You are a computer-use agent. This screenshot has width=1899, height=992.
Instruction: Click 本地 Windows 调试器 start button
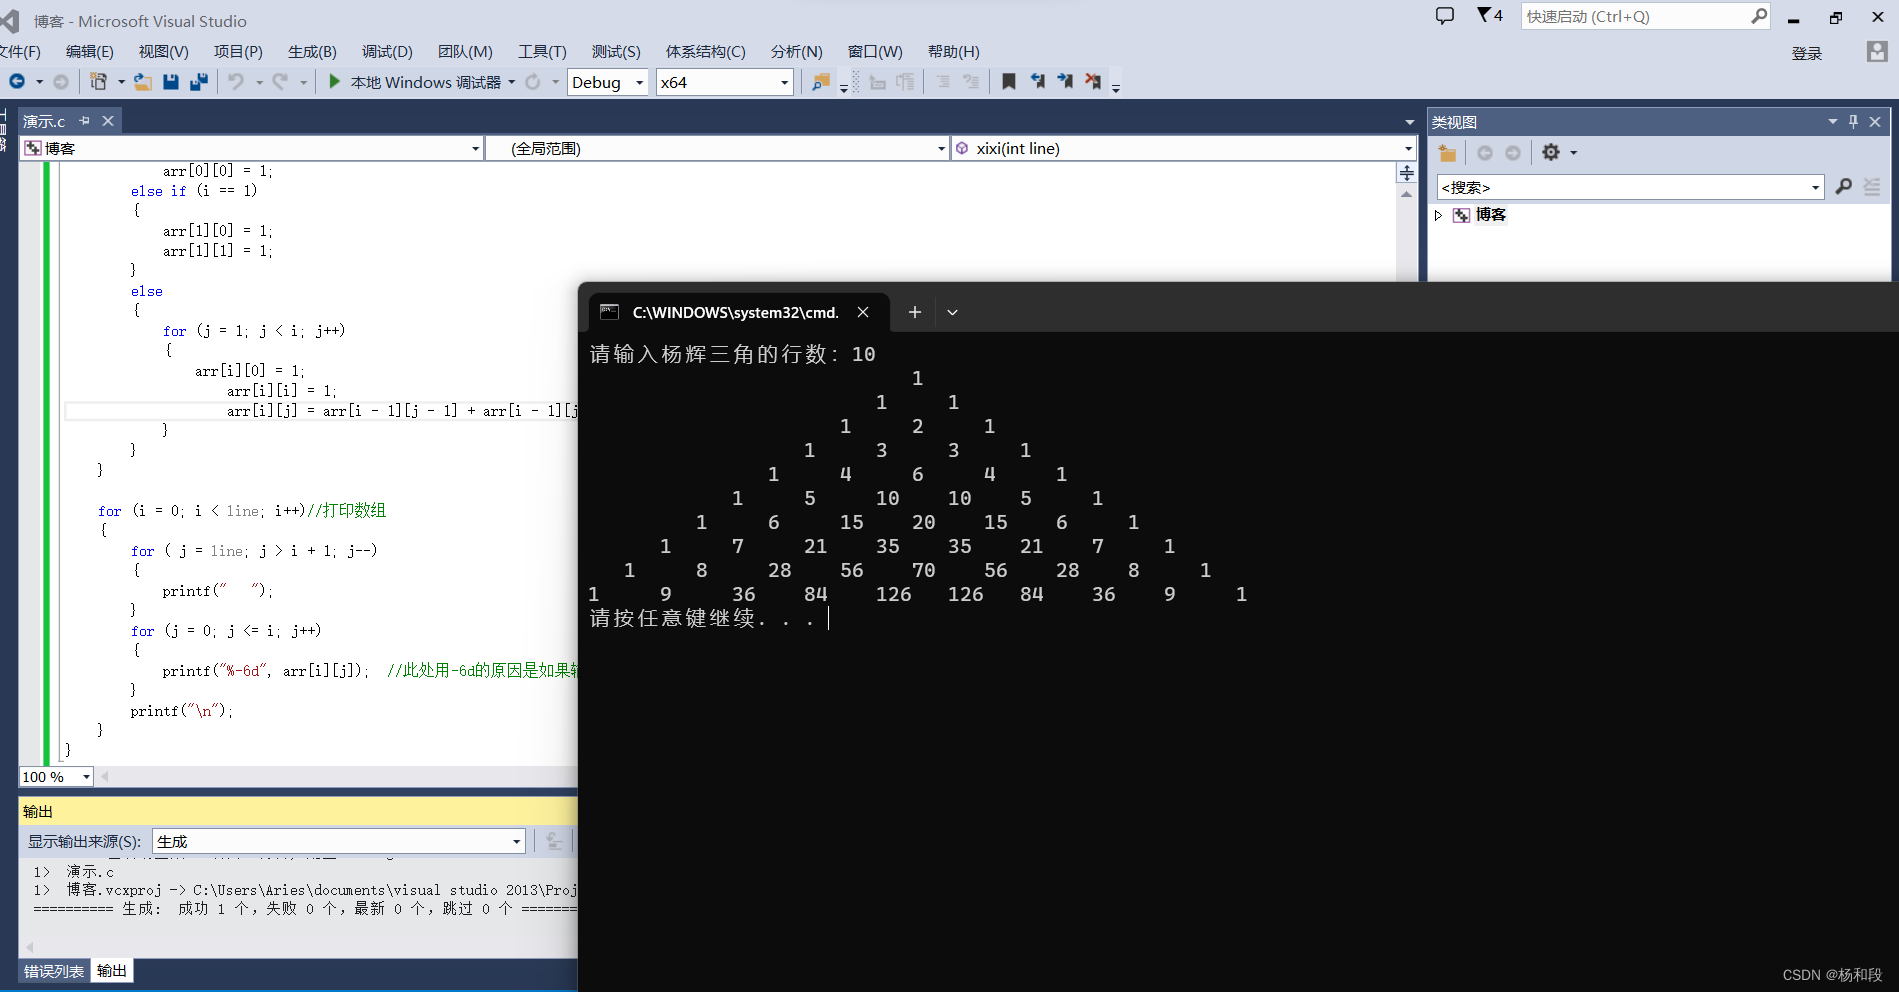(425, 83)
